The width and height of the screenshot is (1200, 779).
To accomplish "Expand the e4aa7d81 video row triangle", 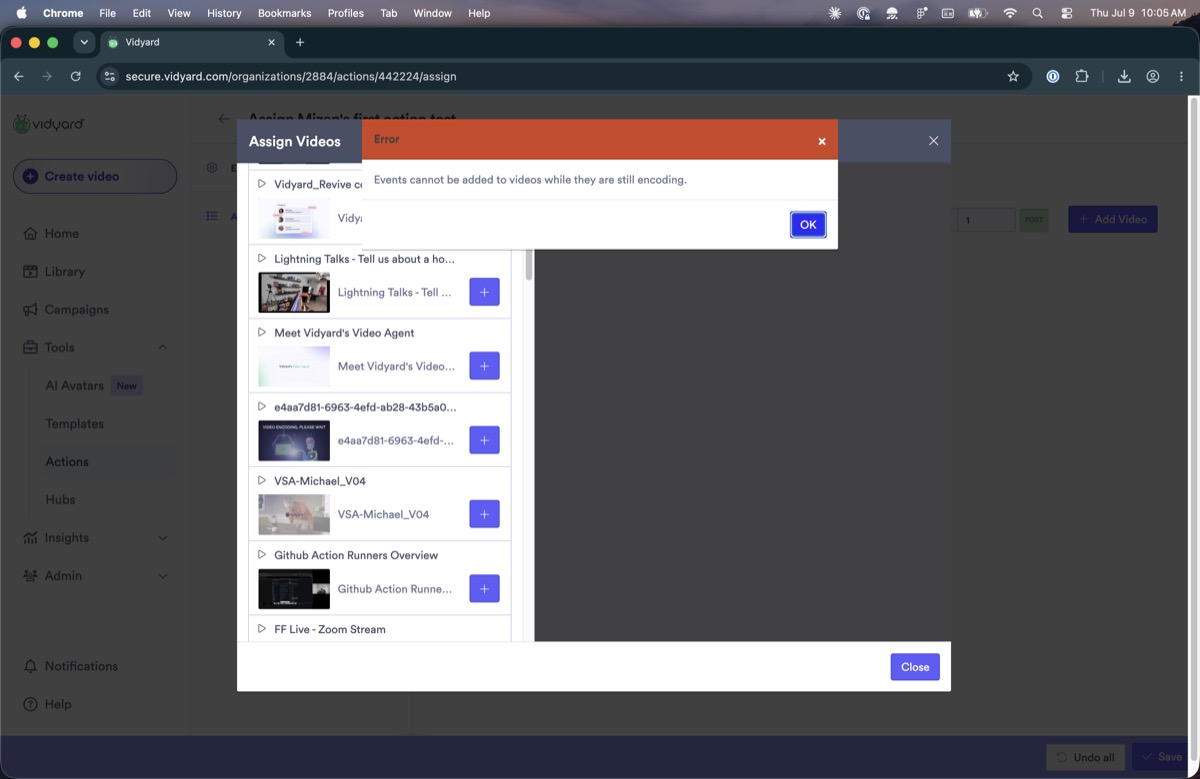I will pyautogui.click(x=262, y=406).
